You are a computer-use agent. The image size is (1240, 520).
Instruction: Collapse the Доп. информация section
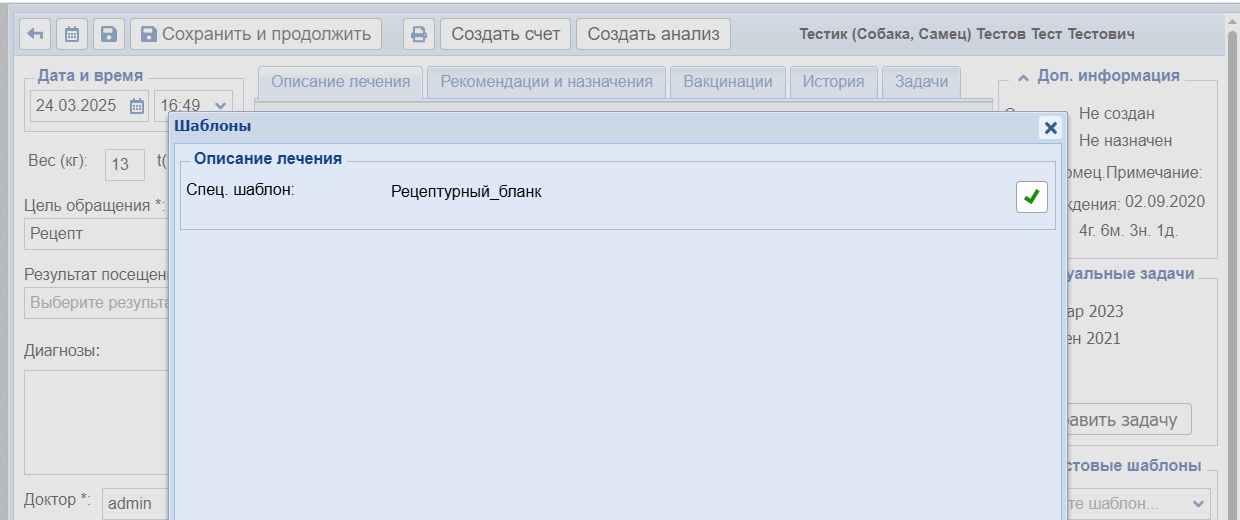click(1023, 76)
